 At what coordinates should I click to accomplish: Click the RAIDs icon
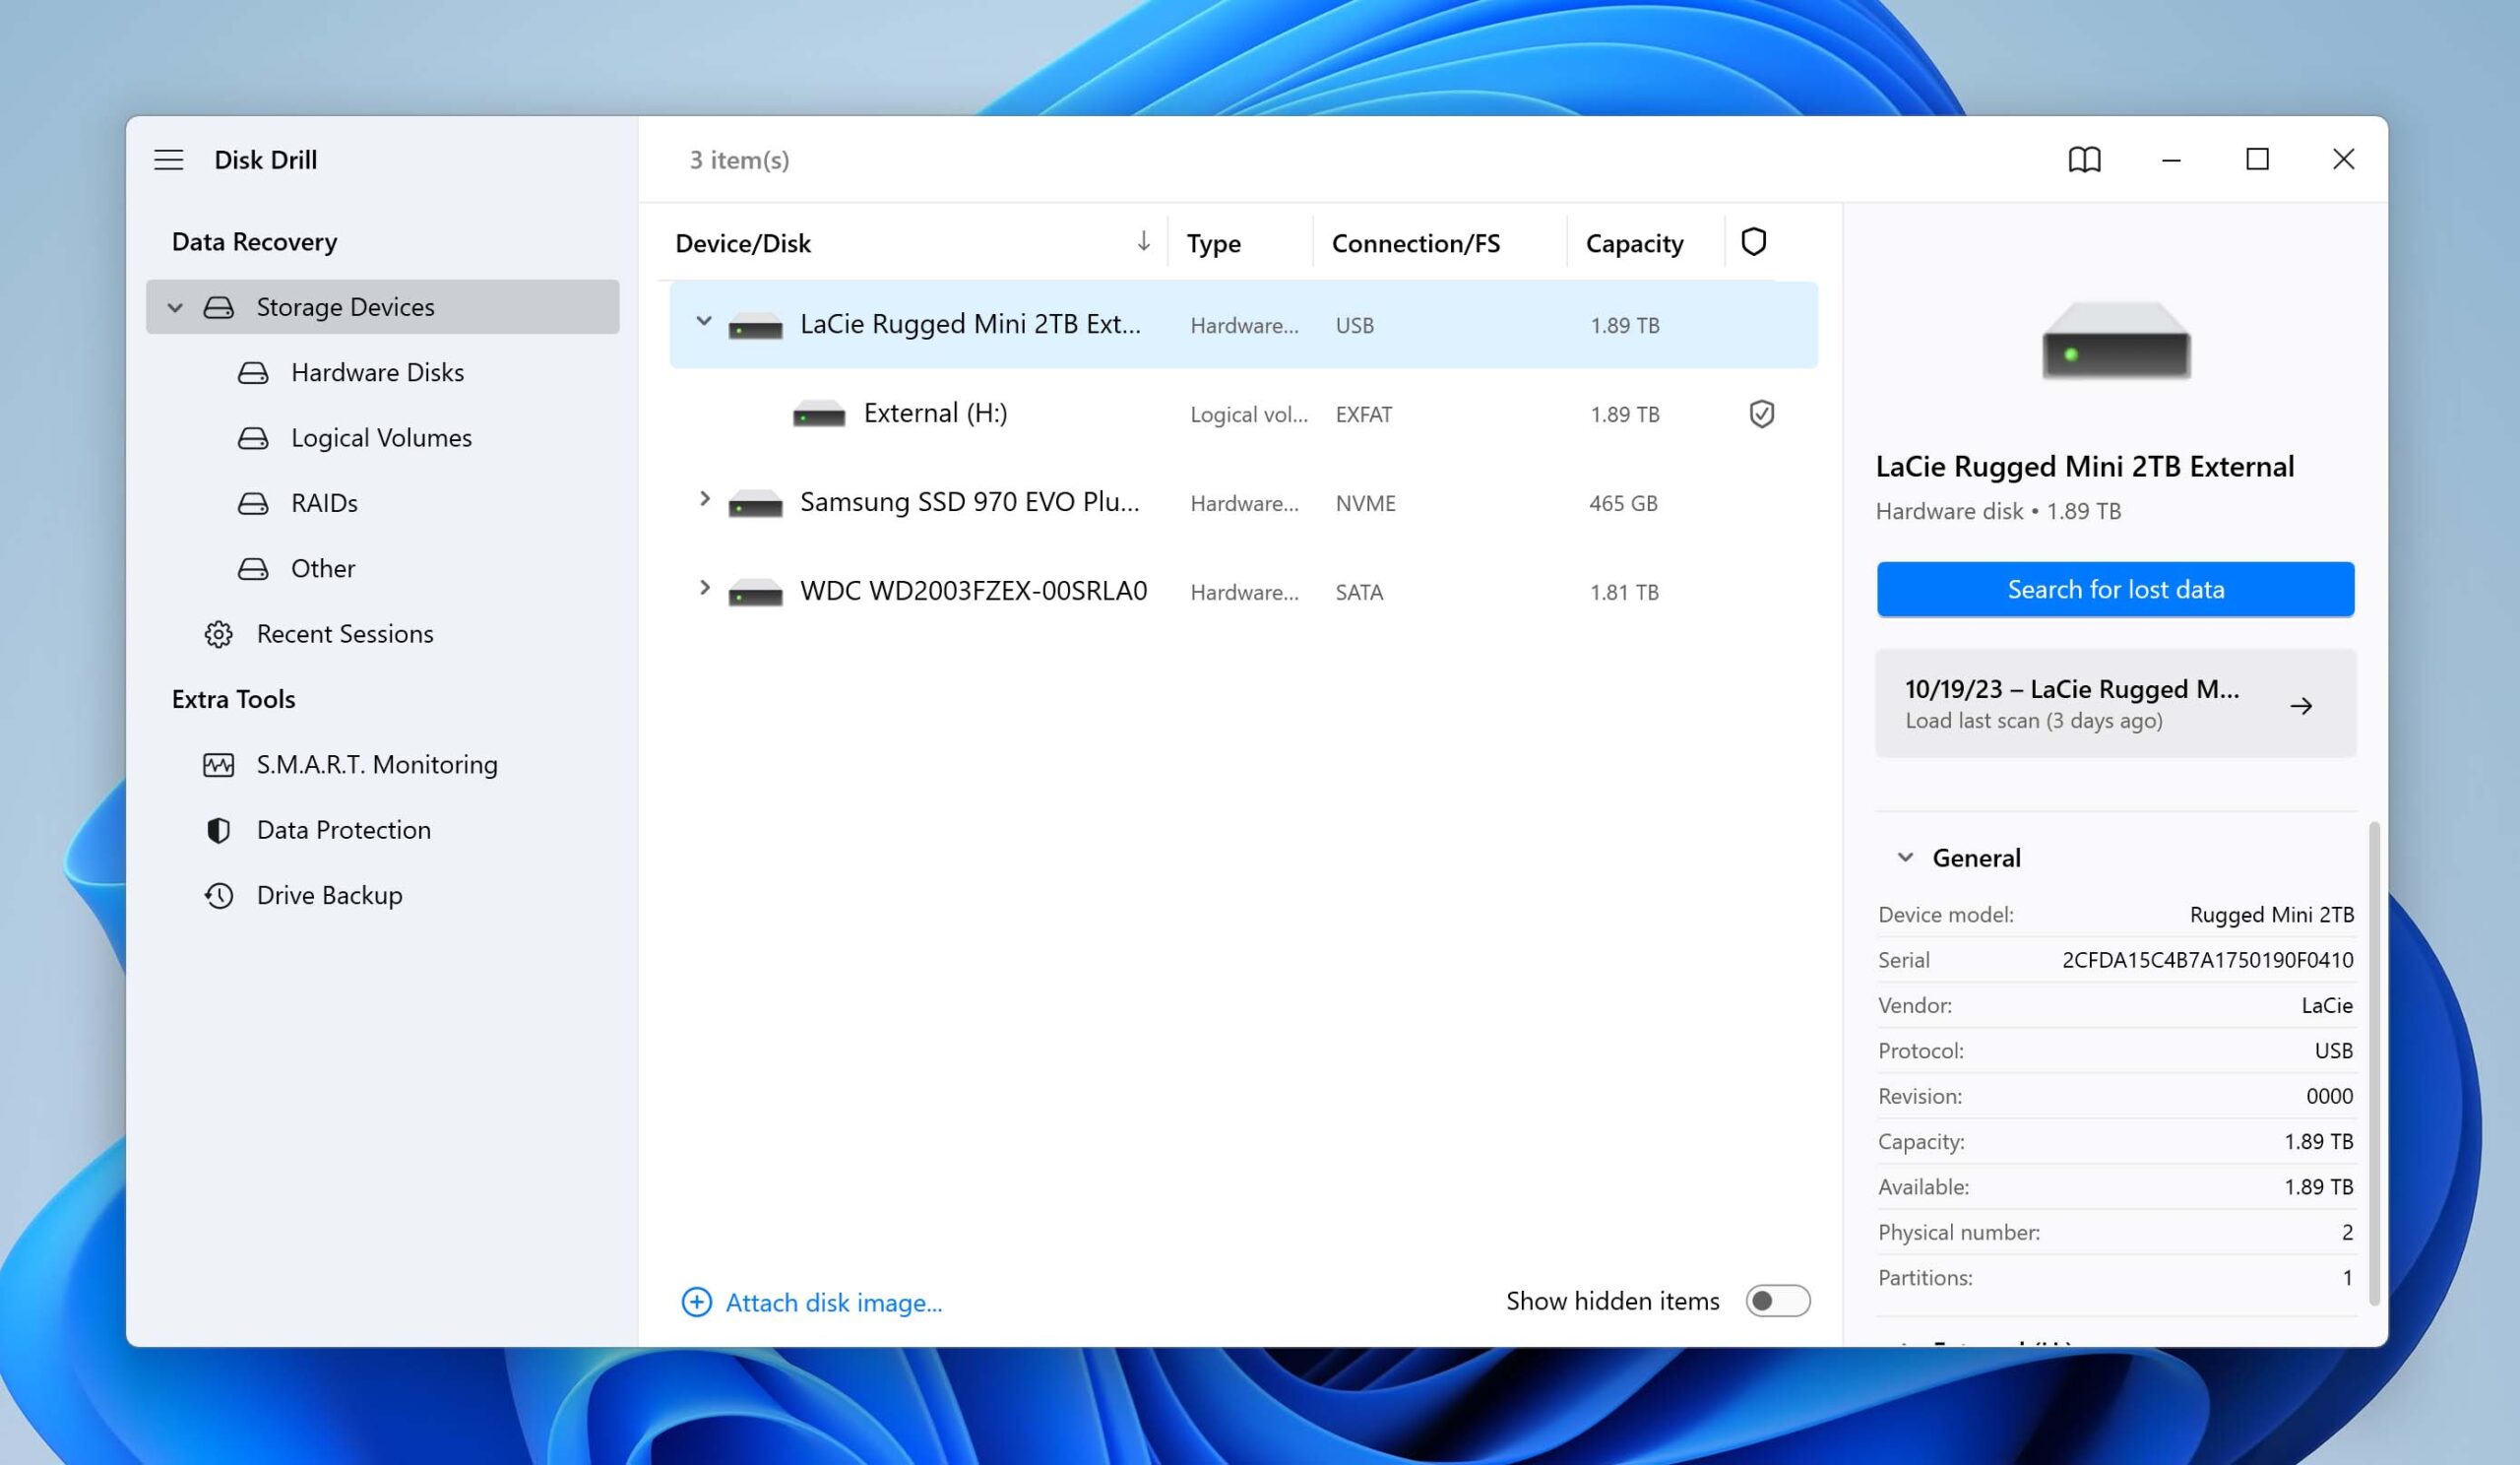[x=253, y=502]
